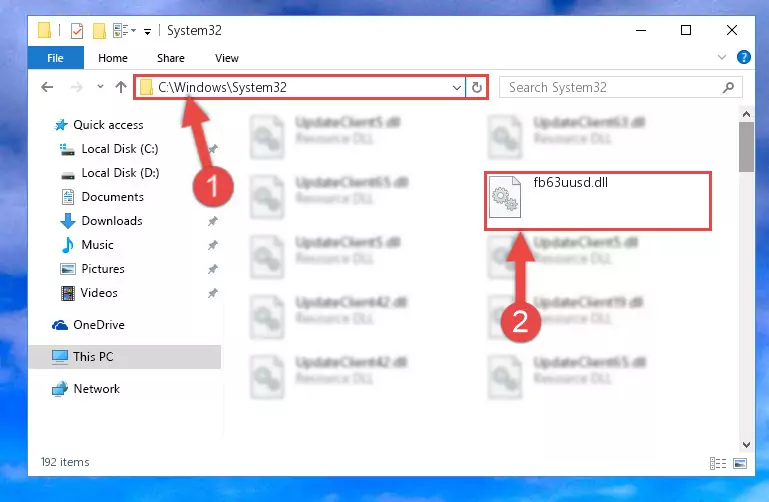Image resolution: width=769 pixels, height=502 pixels.
Task: Open Downloads in the sidebar
Action: click(x=112, y=221)
